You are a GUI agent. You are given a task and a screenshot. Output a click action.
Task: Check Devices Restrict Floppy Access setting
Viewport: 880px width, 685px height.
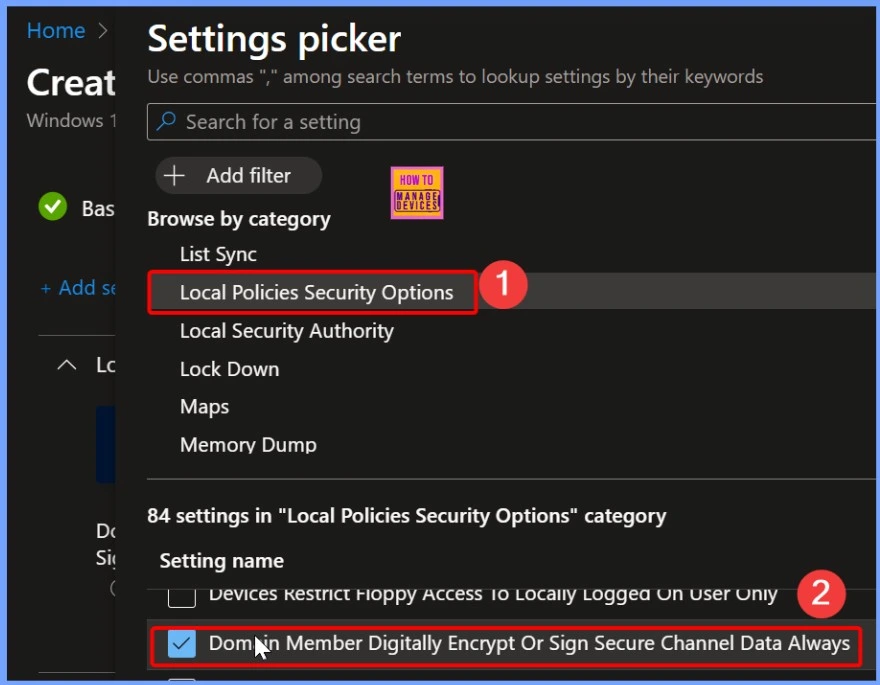(x=181, y=596)
